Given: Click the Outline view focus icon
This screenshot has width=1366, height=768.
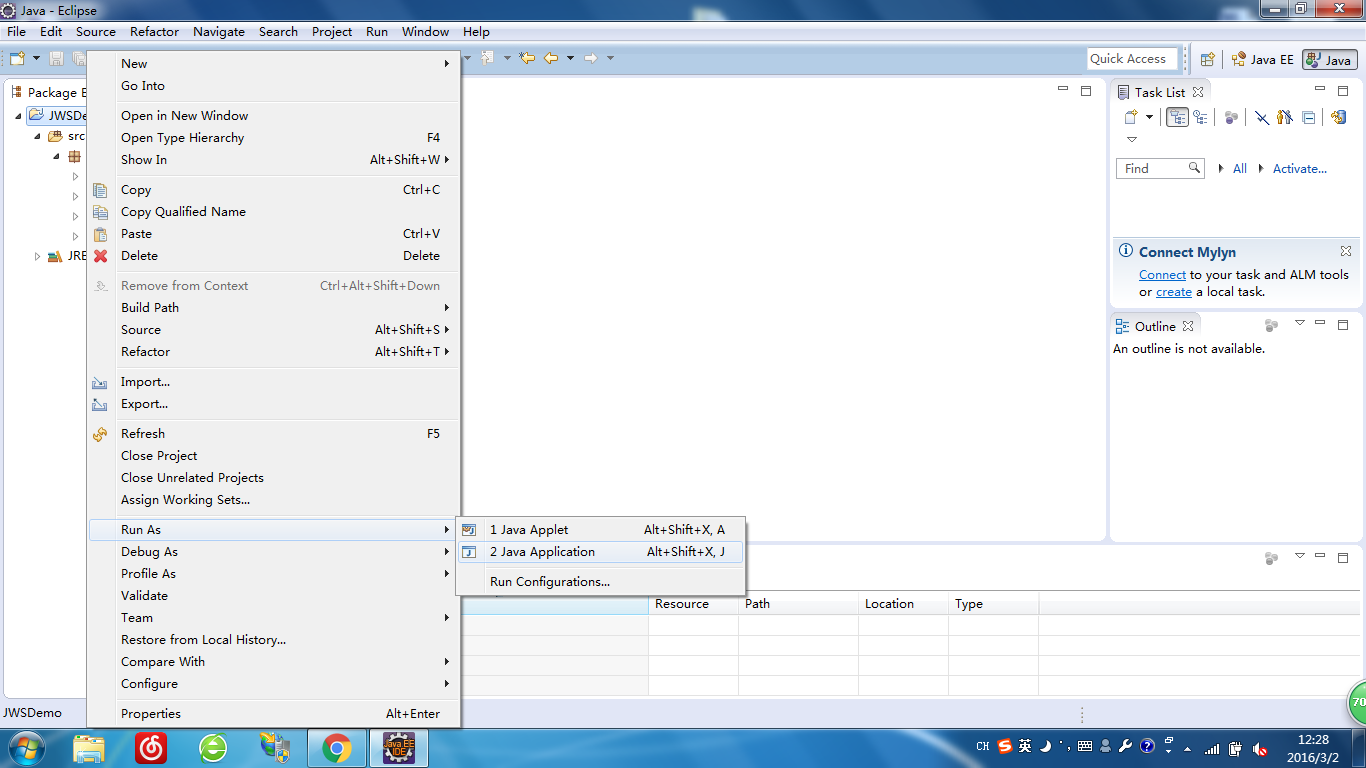Looking at the screenshot, I should [x=1271, y=326].
